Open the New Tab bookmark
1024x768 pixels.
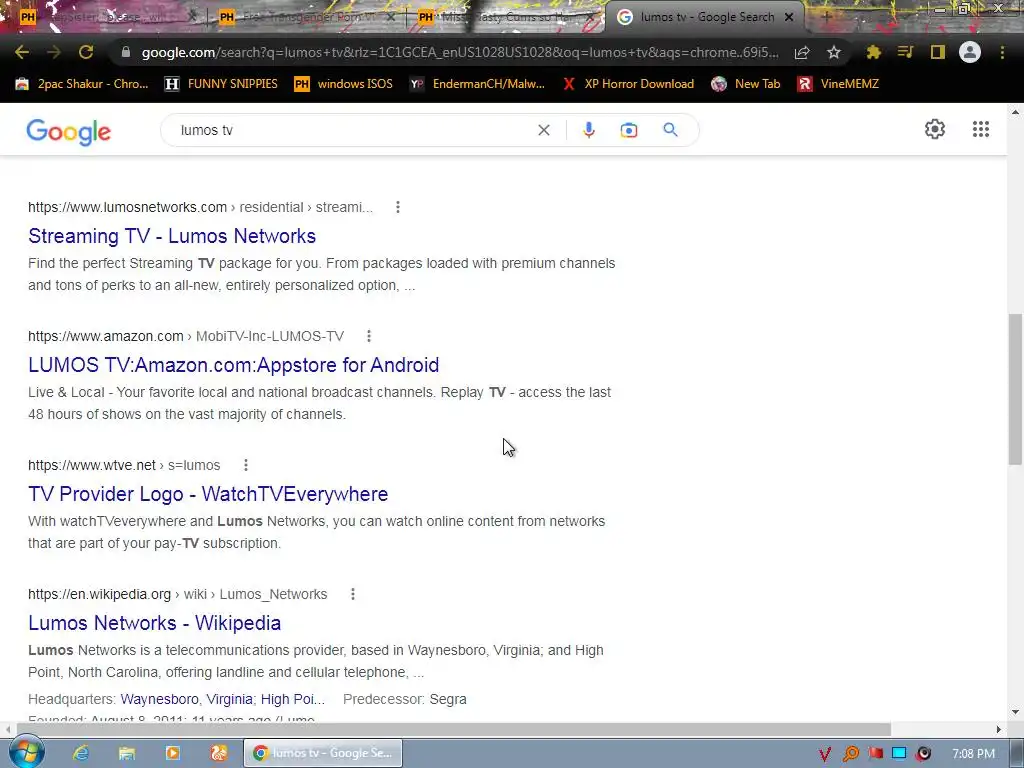pos(746,84)
